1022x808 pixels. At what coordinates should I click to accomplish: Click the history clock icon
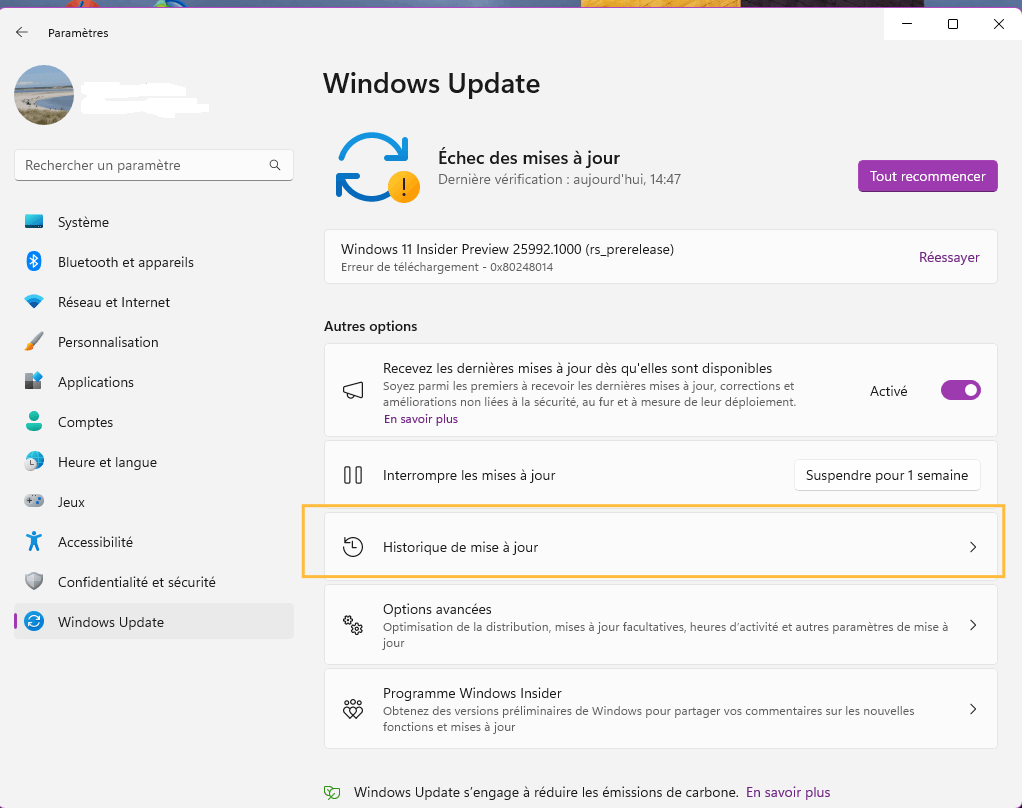[353, 547]
